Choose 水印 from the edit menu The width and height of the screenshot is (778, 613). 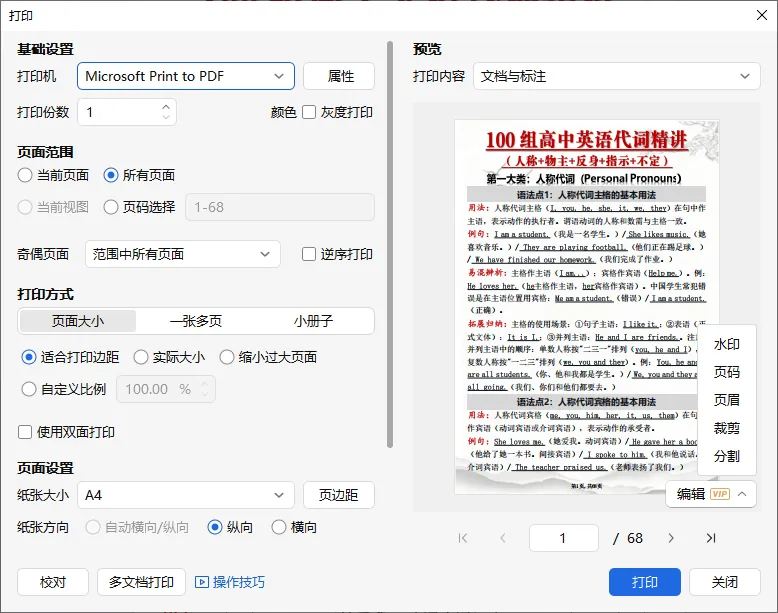(x=726, y=344)
